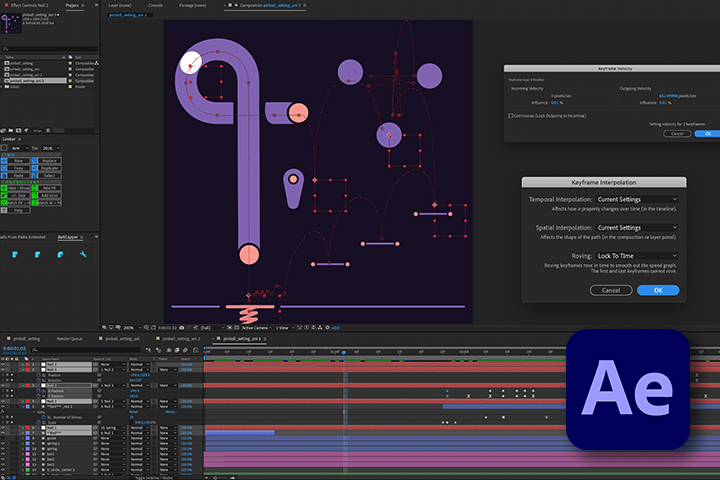Image resolution: width=720 pixels, height=480 pixels.
Task: Click OK in Keyframe Interpolation dialog
Action: pos(658,290)
